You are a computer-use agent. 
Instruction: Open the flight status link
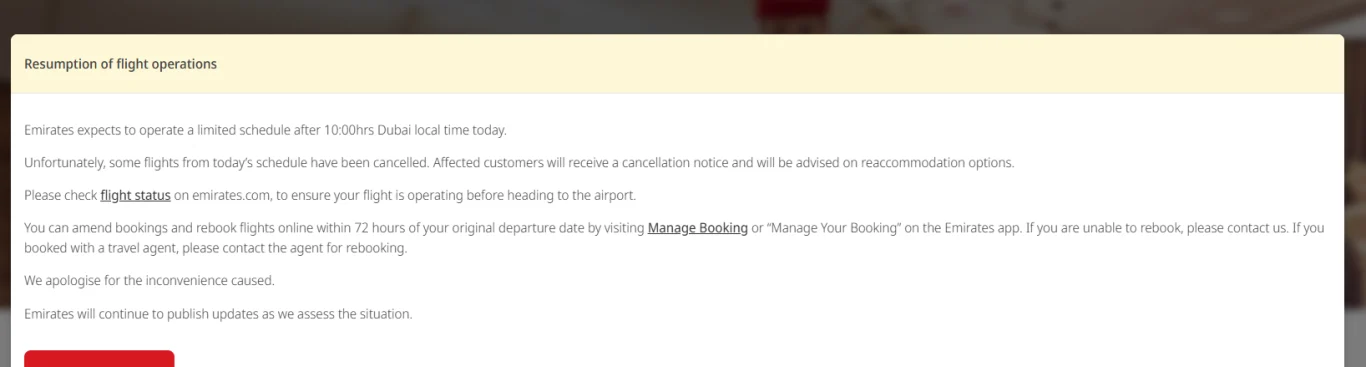tap(135, 195)
